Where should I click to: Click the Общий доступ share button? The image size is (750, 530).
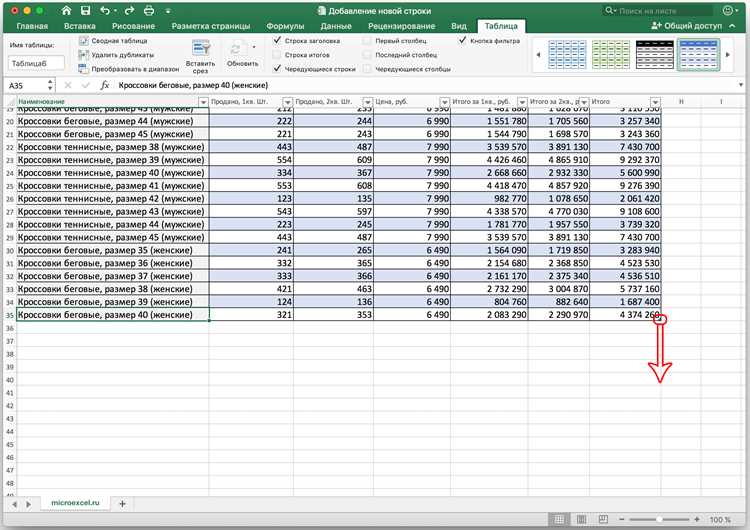tap(686, 26)
